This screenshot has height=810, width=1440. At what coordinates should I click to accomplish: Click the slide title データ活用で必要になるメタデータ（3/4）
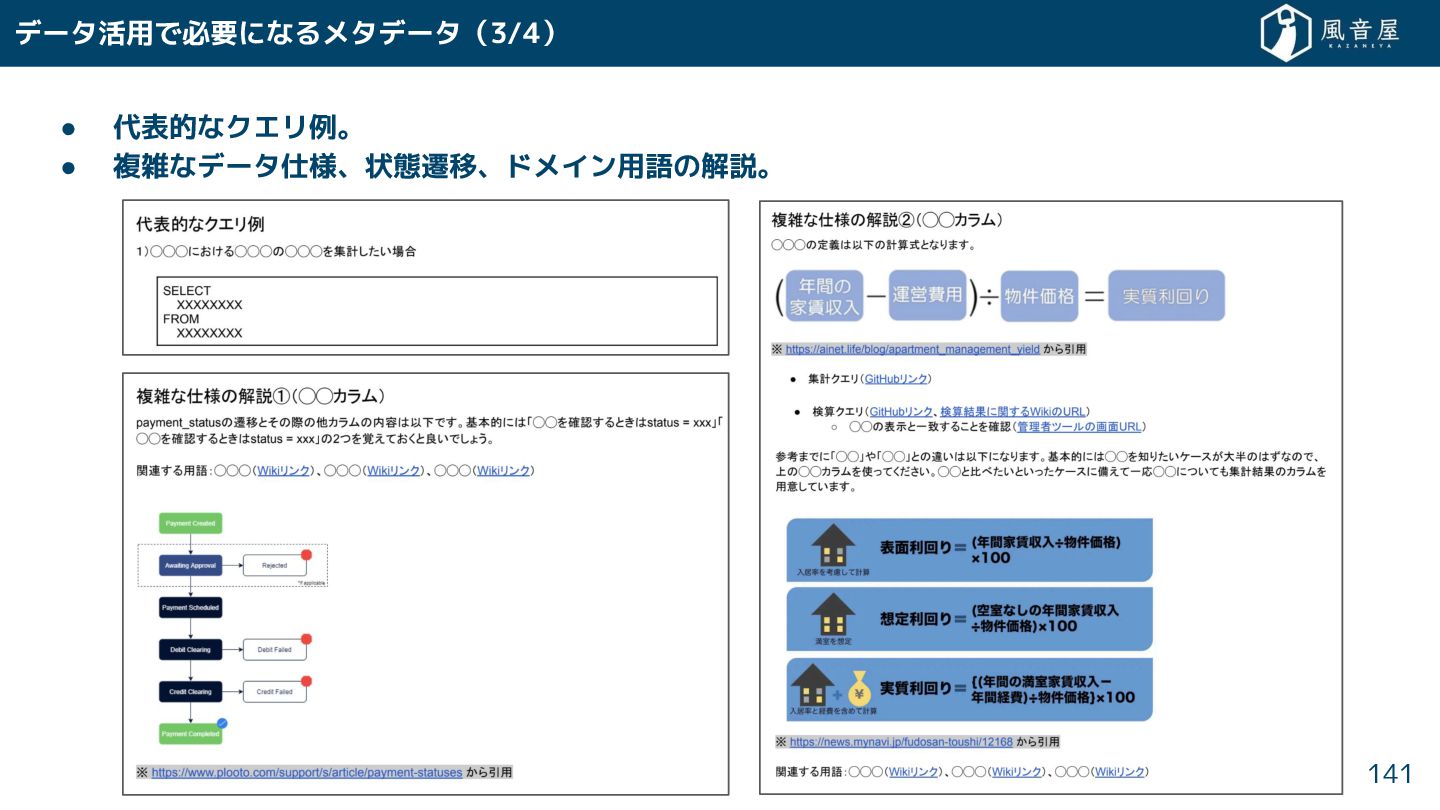click(x=285, y=33)
